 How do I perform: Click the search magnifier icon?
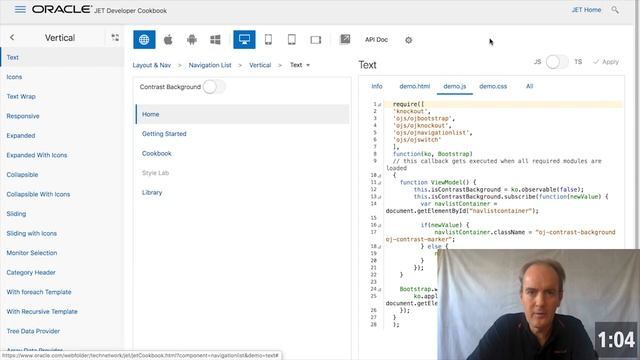tap(615, 10)
